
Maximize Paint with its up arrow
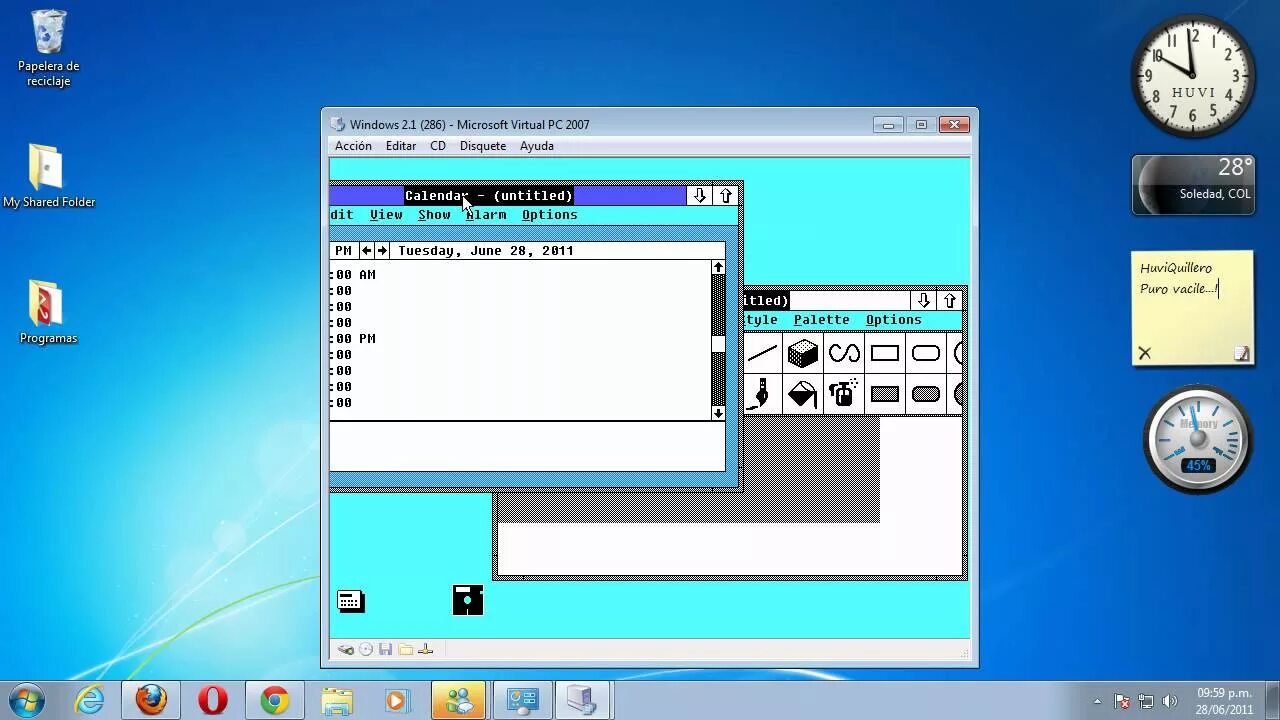point(950,301)
